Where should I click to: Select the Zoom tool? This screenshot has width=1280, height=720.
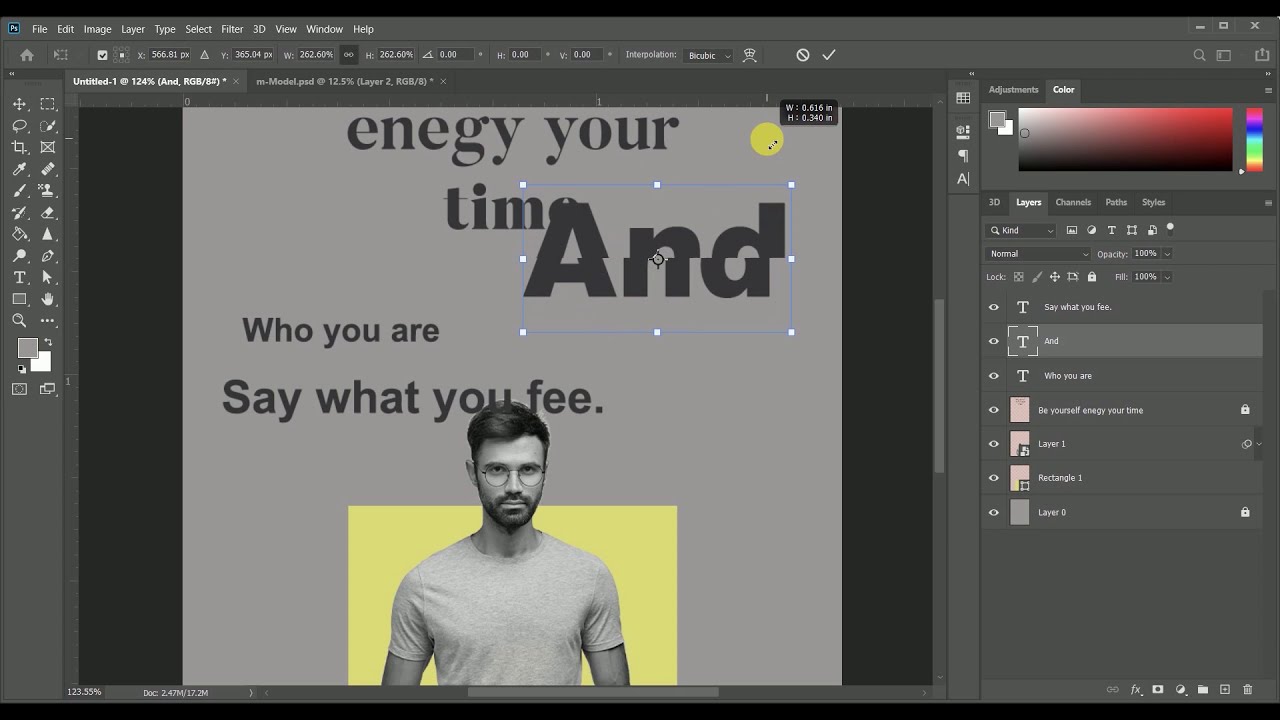point(19,321)
